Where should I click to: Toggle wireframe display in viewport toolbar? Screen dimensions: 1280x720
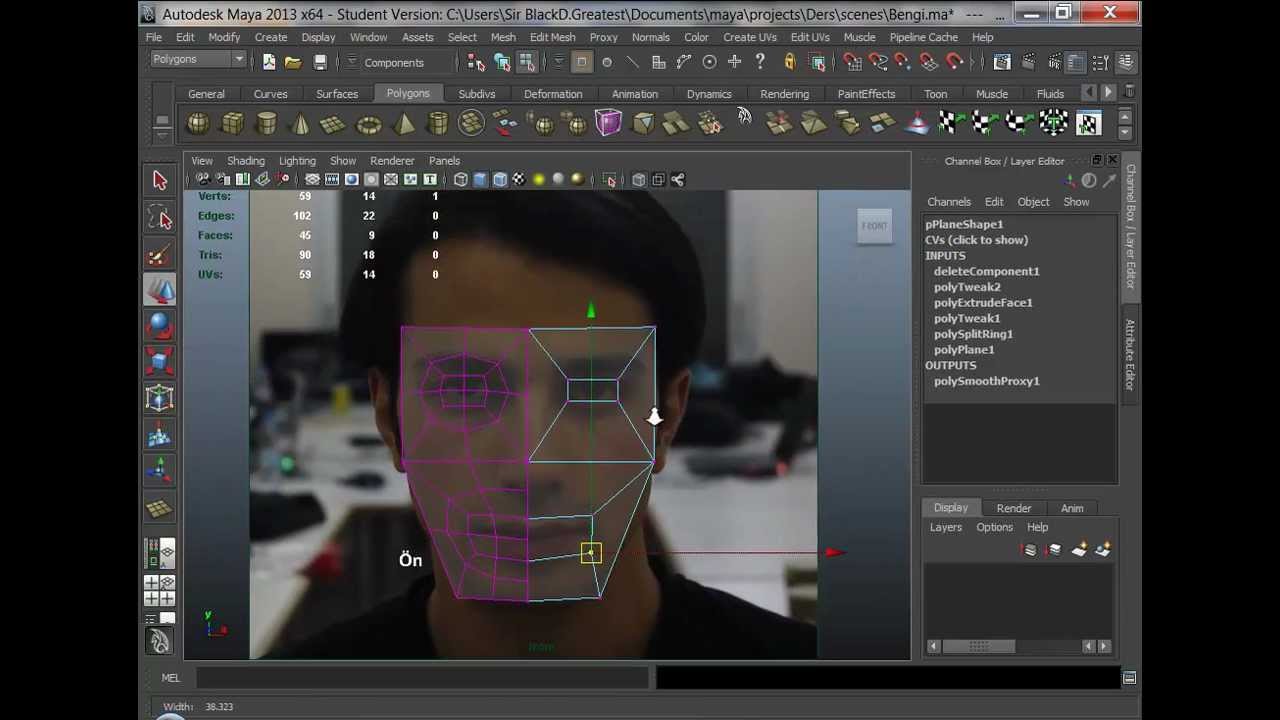coord(461,180)
